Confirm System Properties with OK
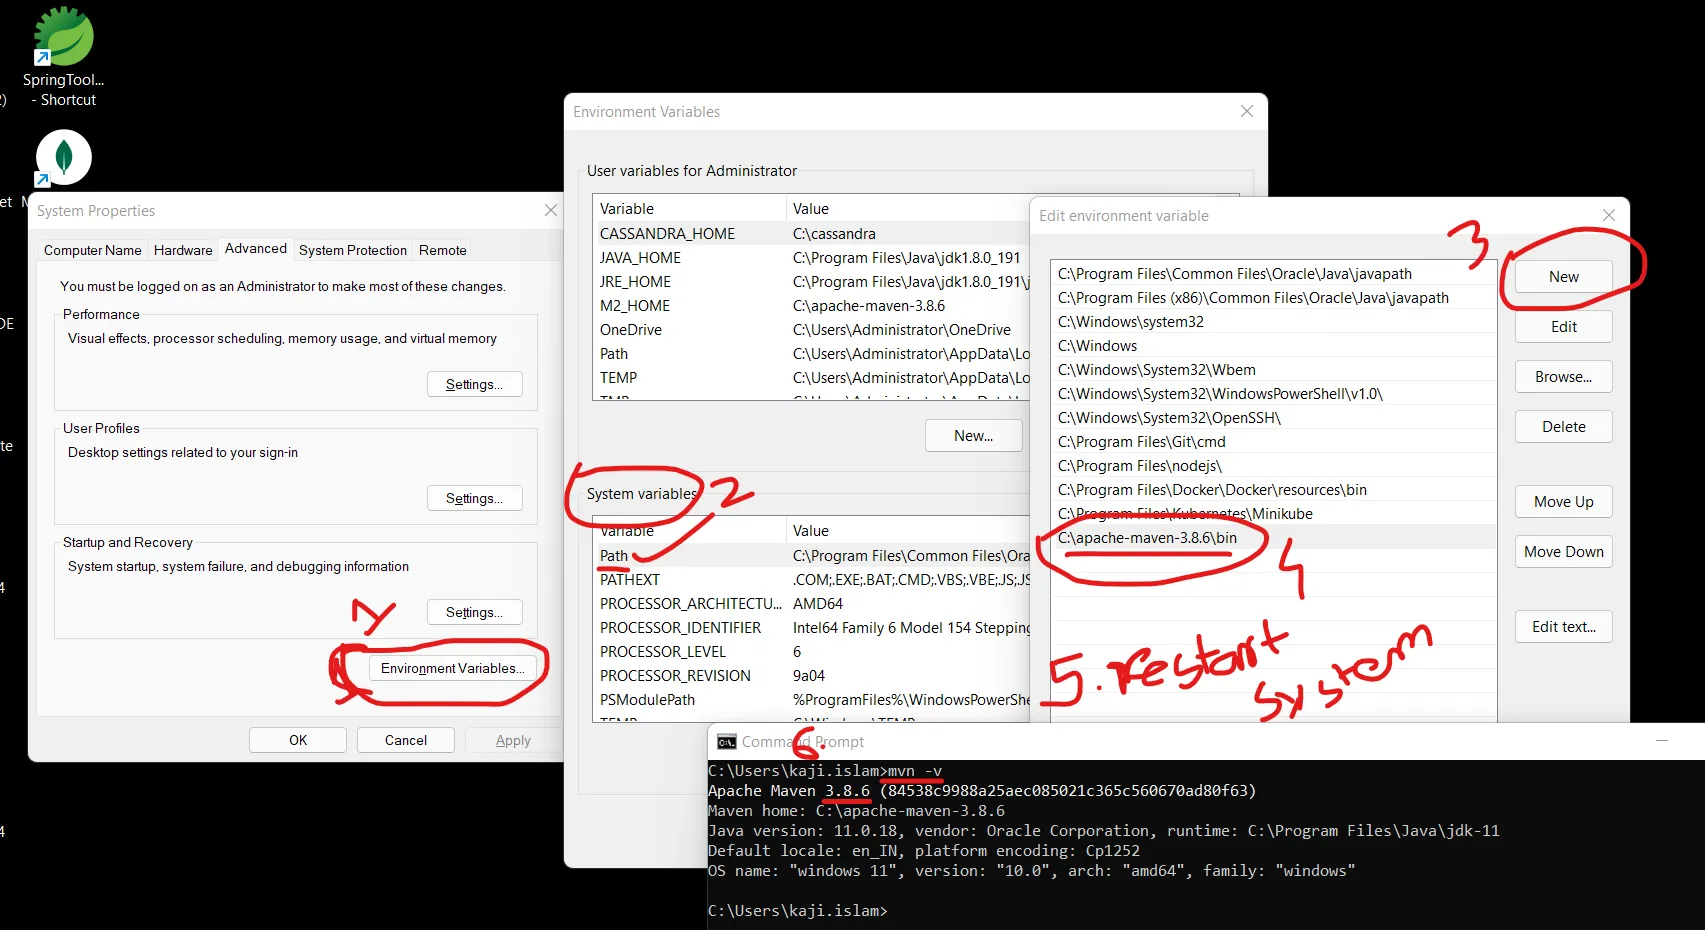The width and height of the screenshot is (1705, 930). [298, 740]
